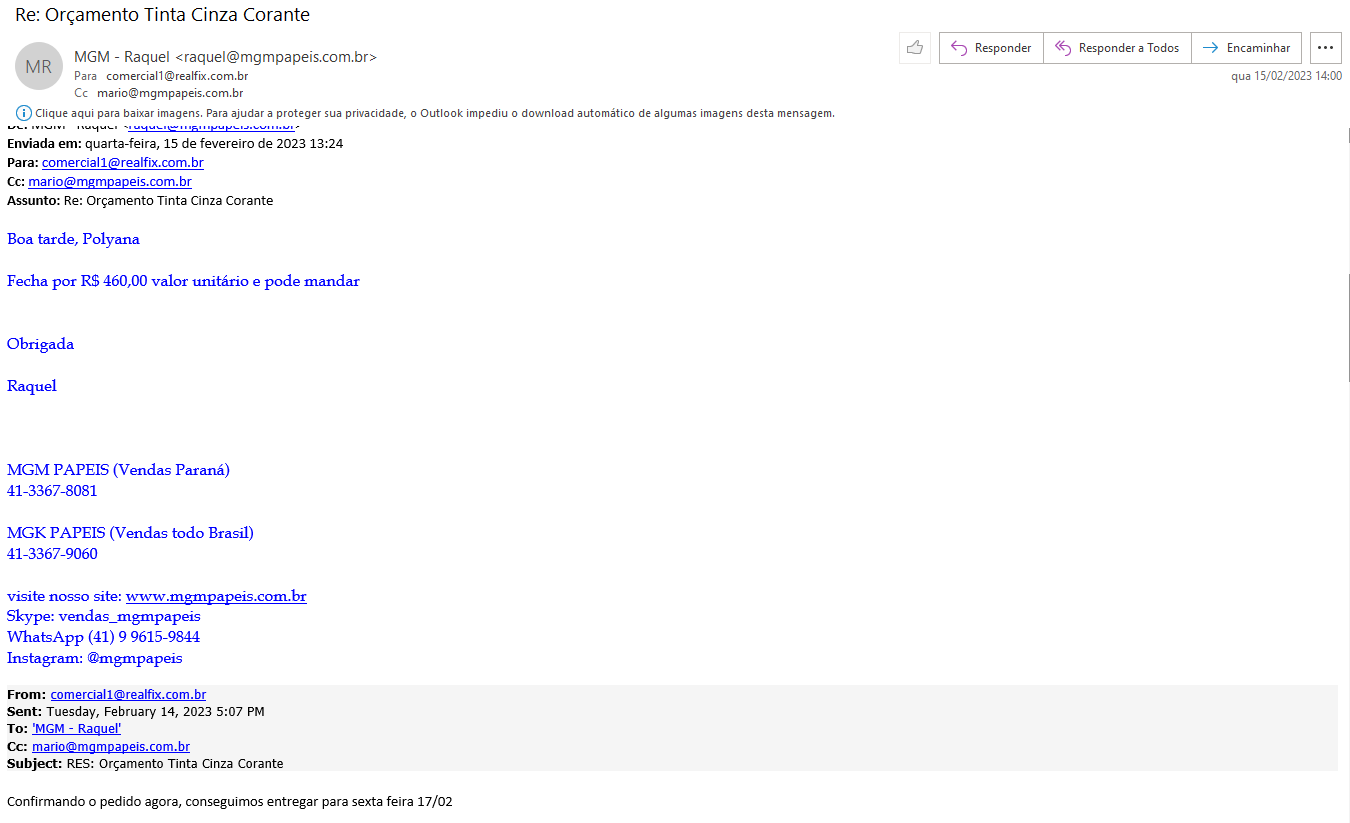Click the reply arrow icon on Responder
This screenshot has height=823, width=1350.
[x=958, y=48]
